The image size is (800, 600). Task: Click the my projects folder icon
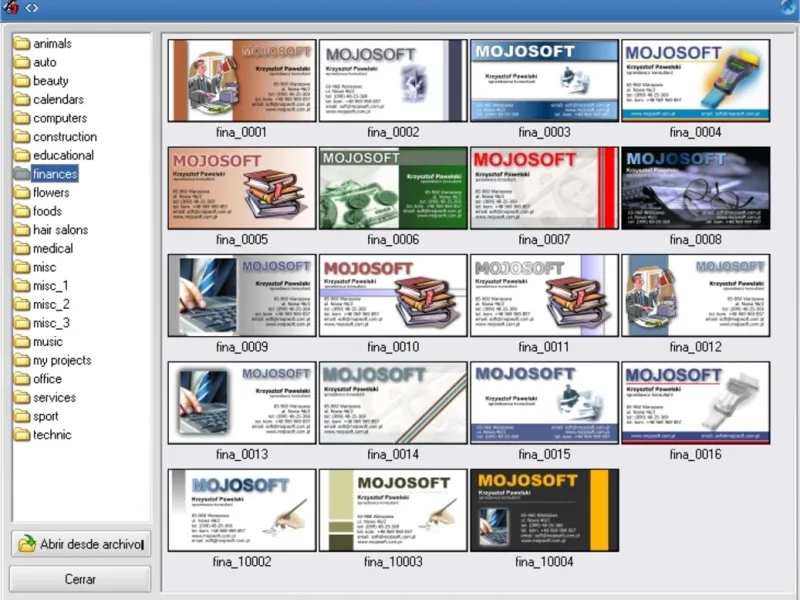tap(22, 360)
